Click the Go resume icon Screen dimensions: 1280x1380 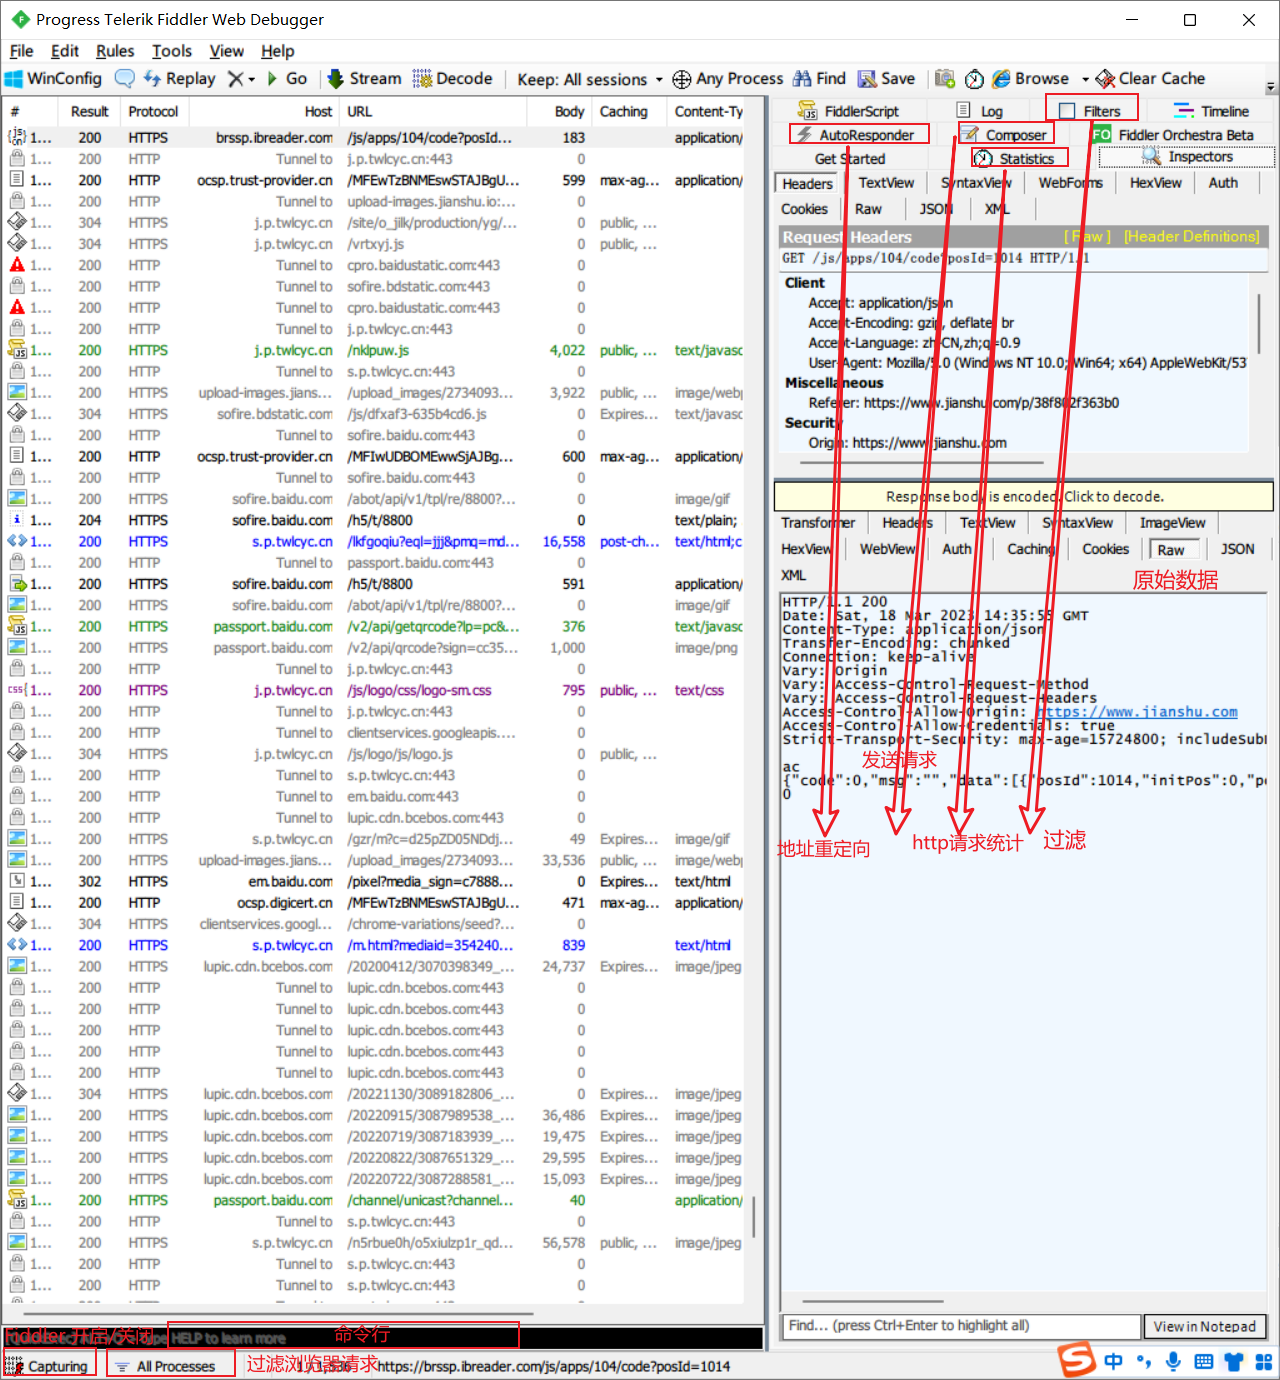273,79
